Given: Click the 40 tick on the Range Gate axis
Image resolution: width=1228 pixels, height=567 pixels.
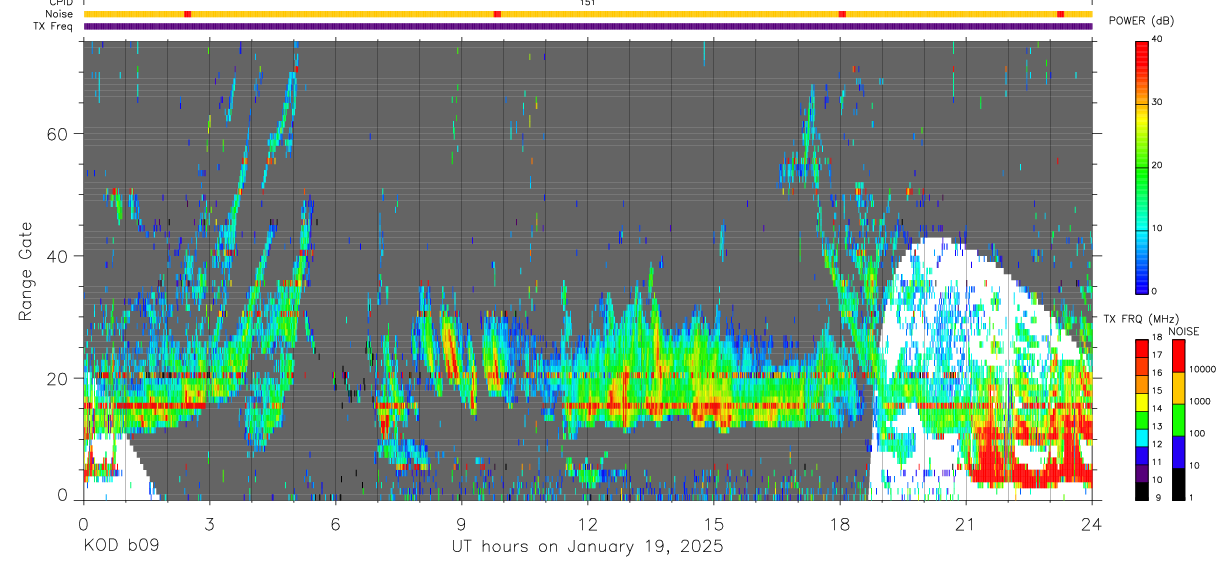Looking at the screenshot, I should coord(58,256).
